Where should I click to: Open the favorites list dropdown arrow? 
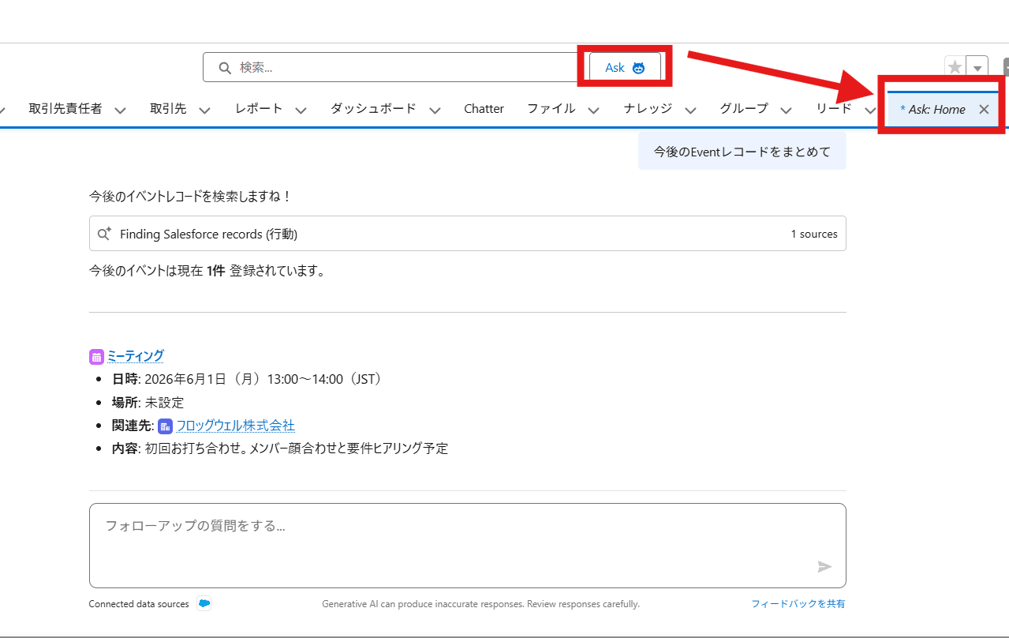pos(977,67)
